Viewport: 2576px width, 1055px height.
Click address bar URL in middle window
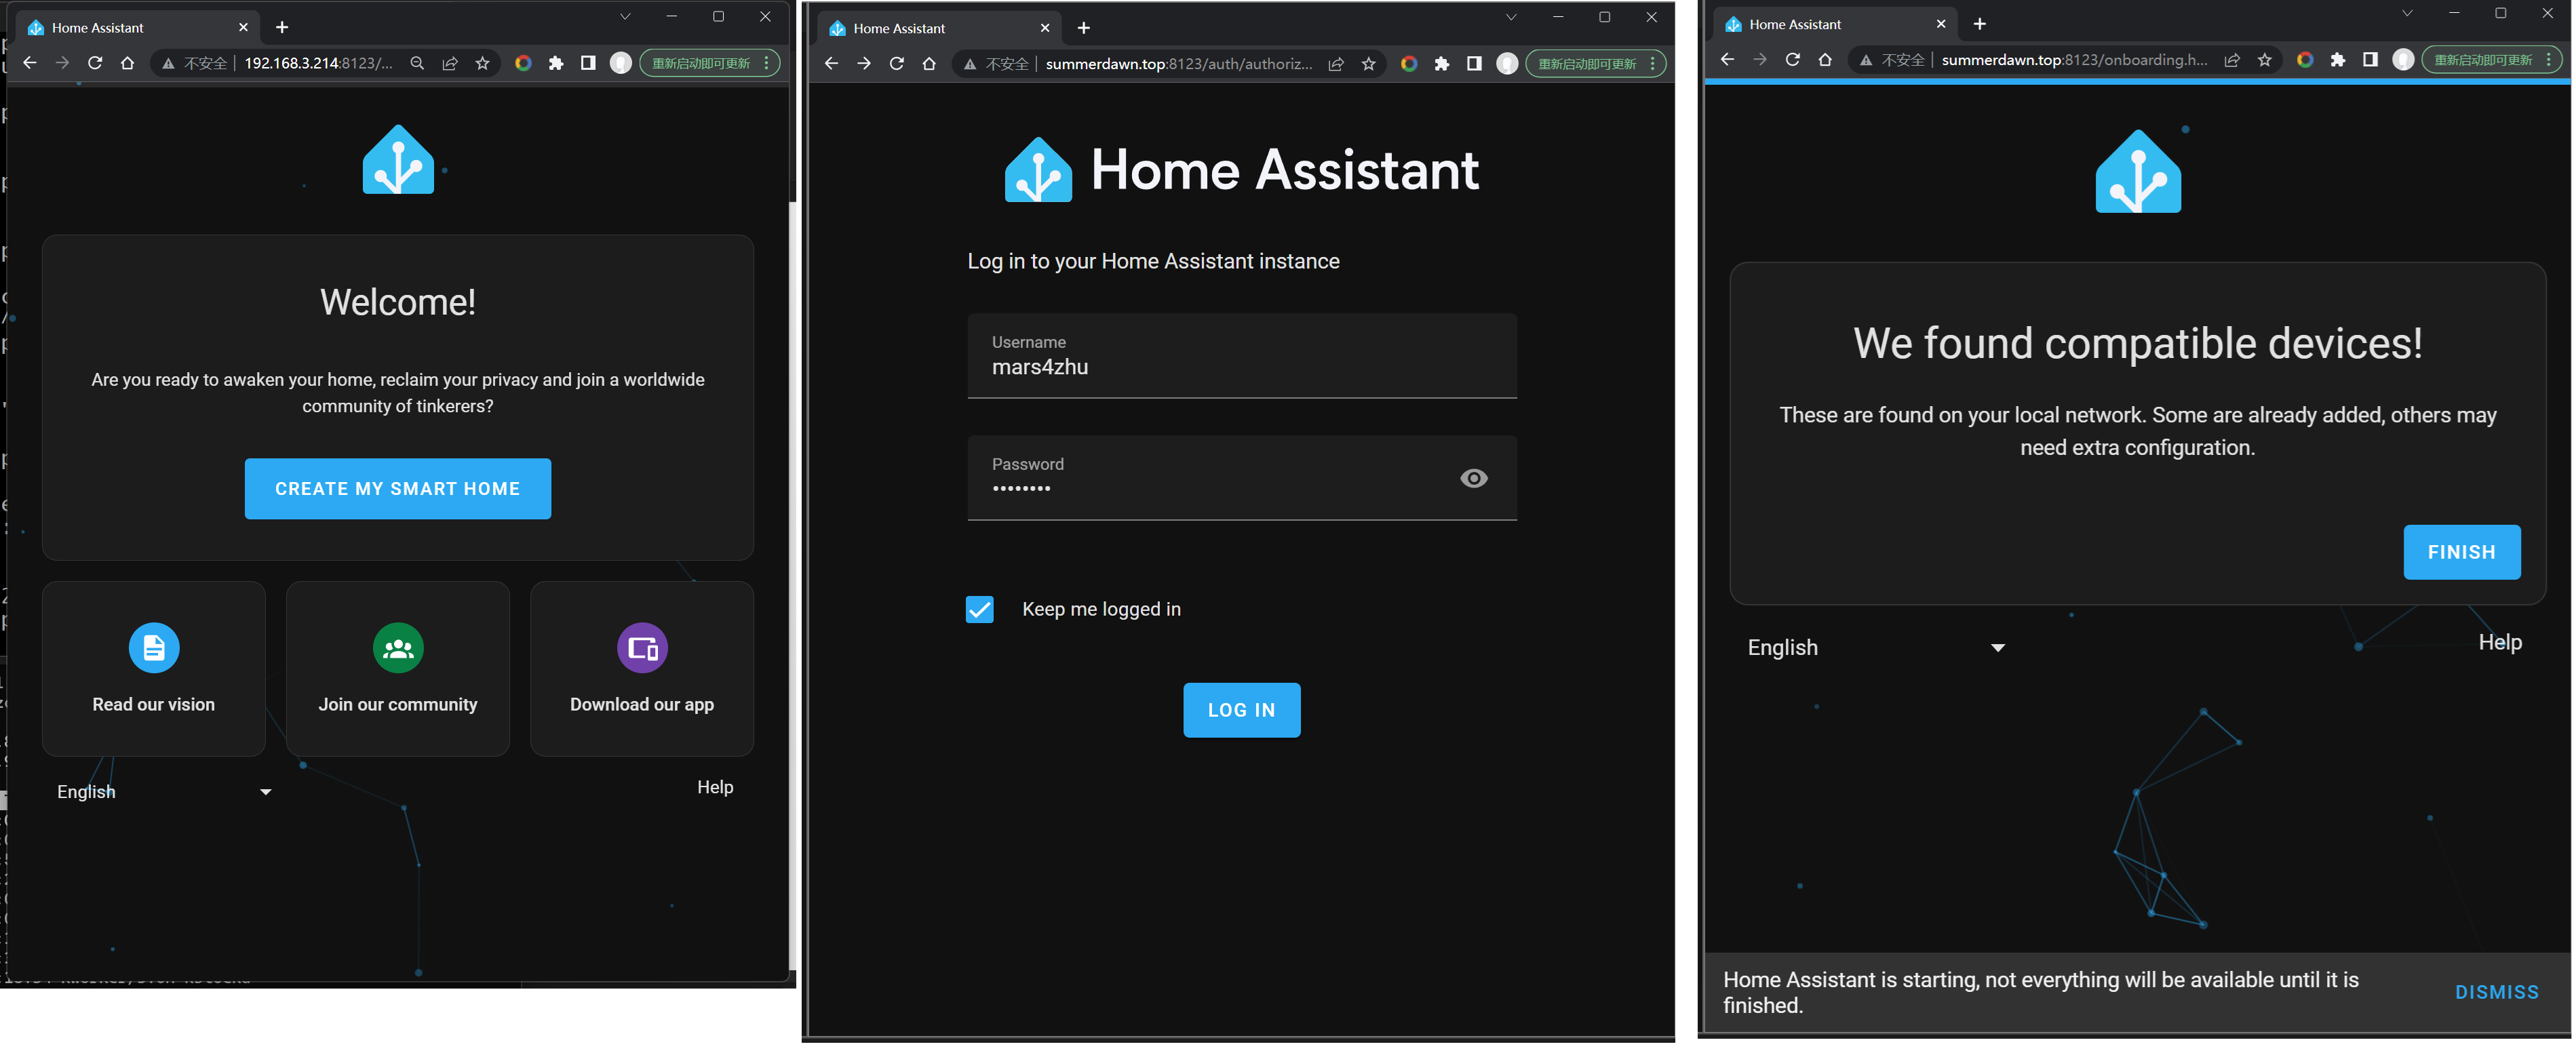[x=1179, y=64]
